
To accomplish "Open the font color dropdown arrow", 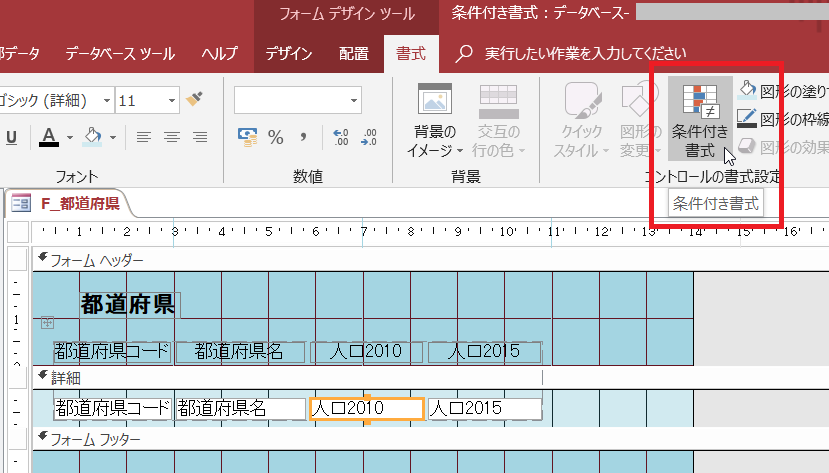I will point(70,137).
